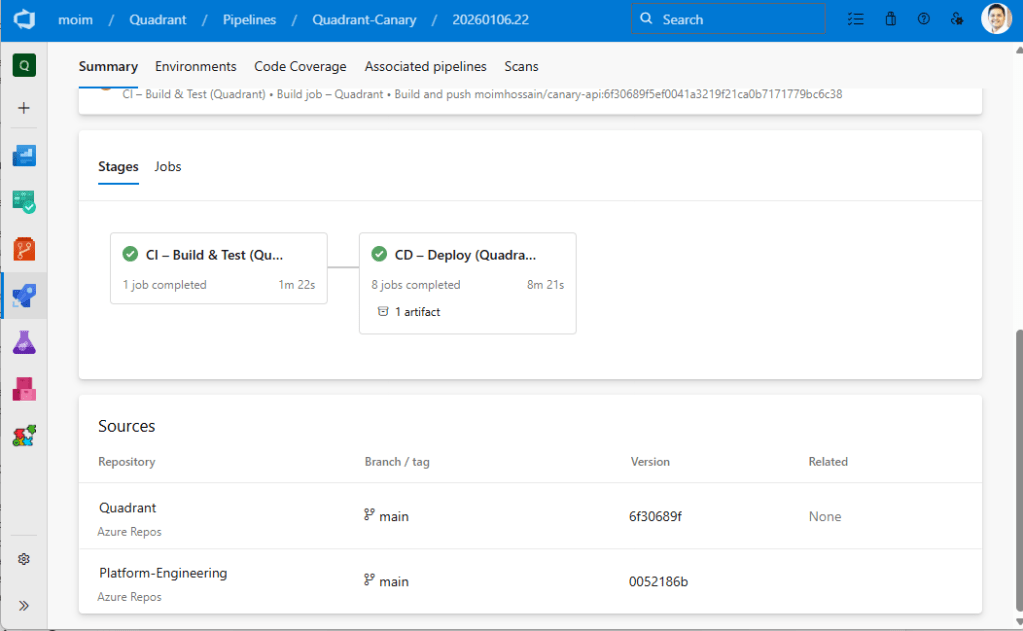1023x631 pixels.
Task: Select the Environments tab
Action: click(x=196, y=67)
